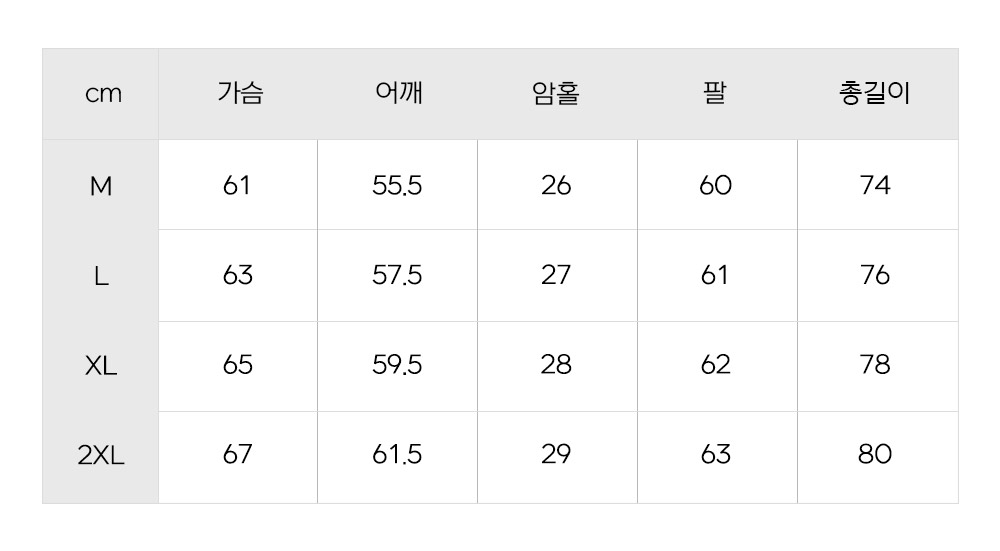This screenshot has height=551, width=1000.
Task: Select the L size row label
Action: pos(101,275)
